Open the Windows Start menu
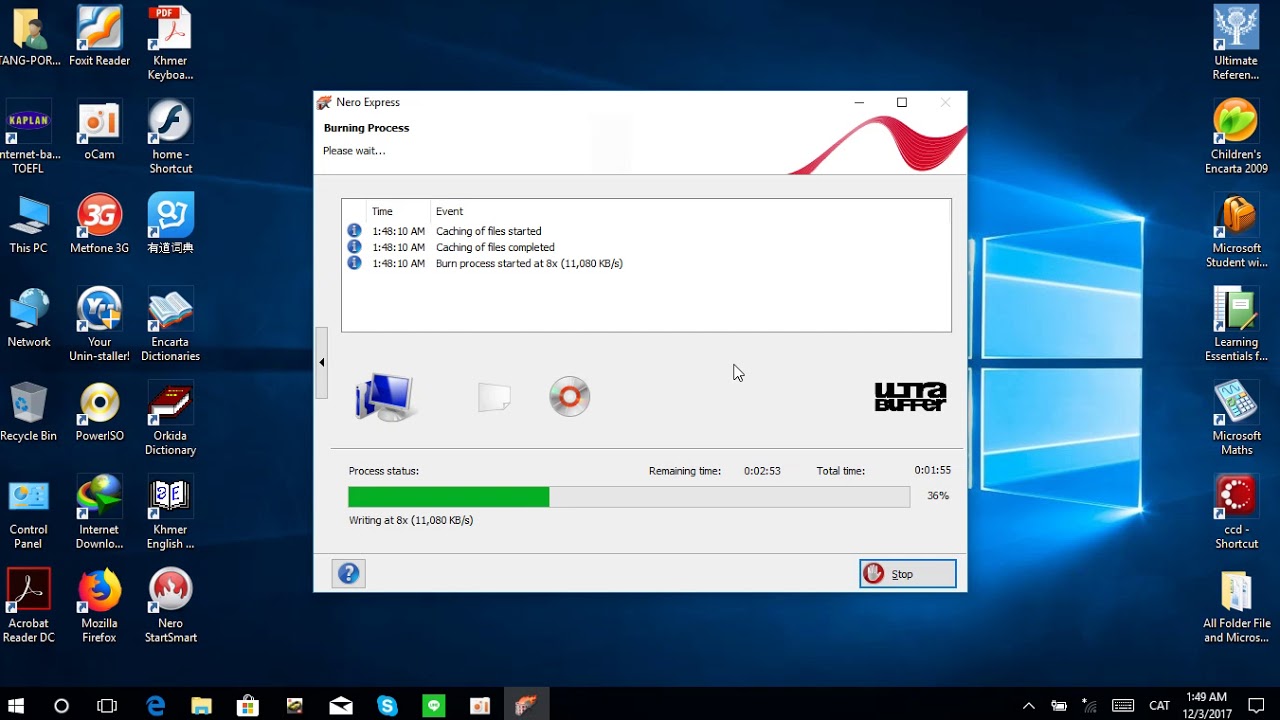Image resolution: width=1280 pixels, height=720 pixels. [16, 705]
